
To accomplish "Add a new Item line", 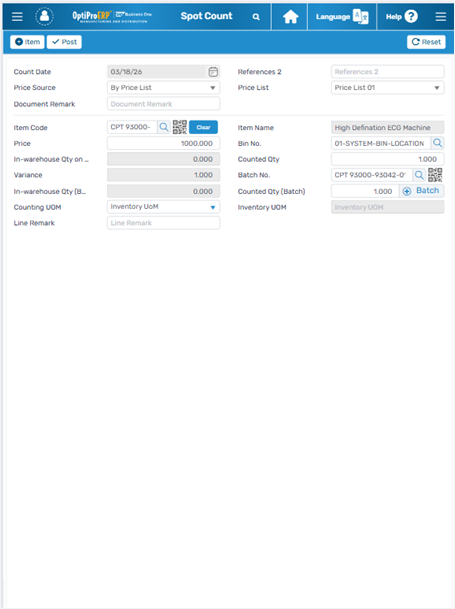I will pos(27,42).
